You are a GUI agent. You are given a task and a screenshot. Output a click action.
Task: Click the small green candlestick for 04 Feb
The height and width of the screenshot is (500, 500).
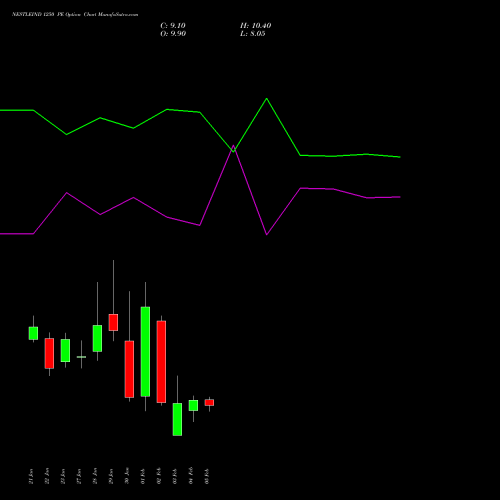click(193, 405)
